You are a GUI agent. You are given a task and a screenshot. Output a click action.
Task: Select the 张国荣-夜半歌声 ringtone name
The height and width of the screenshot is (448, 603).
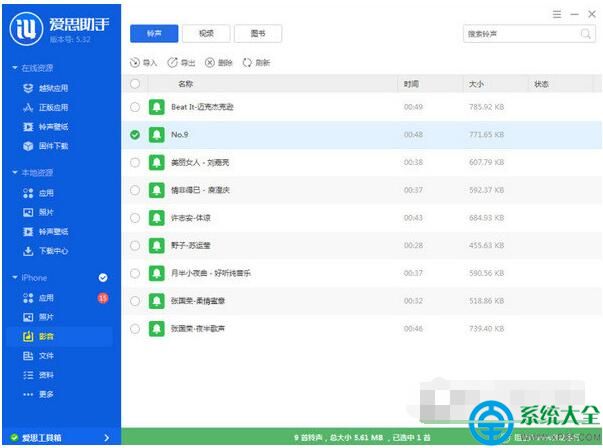pyautogui.click(x=198, y=328)
